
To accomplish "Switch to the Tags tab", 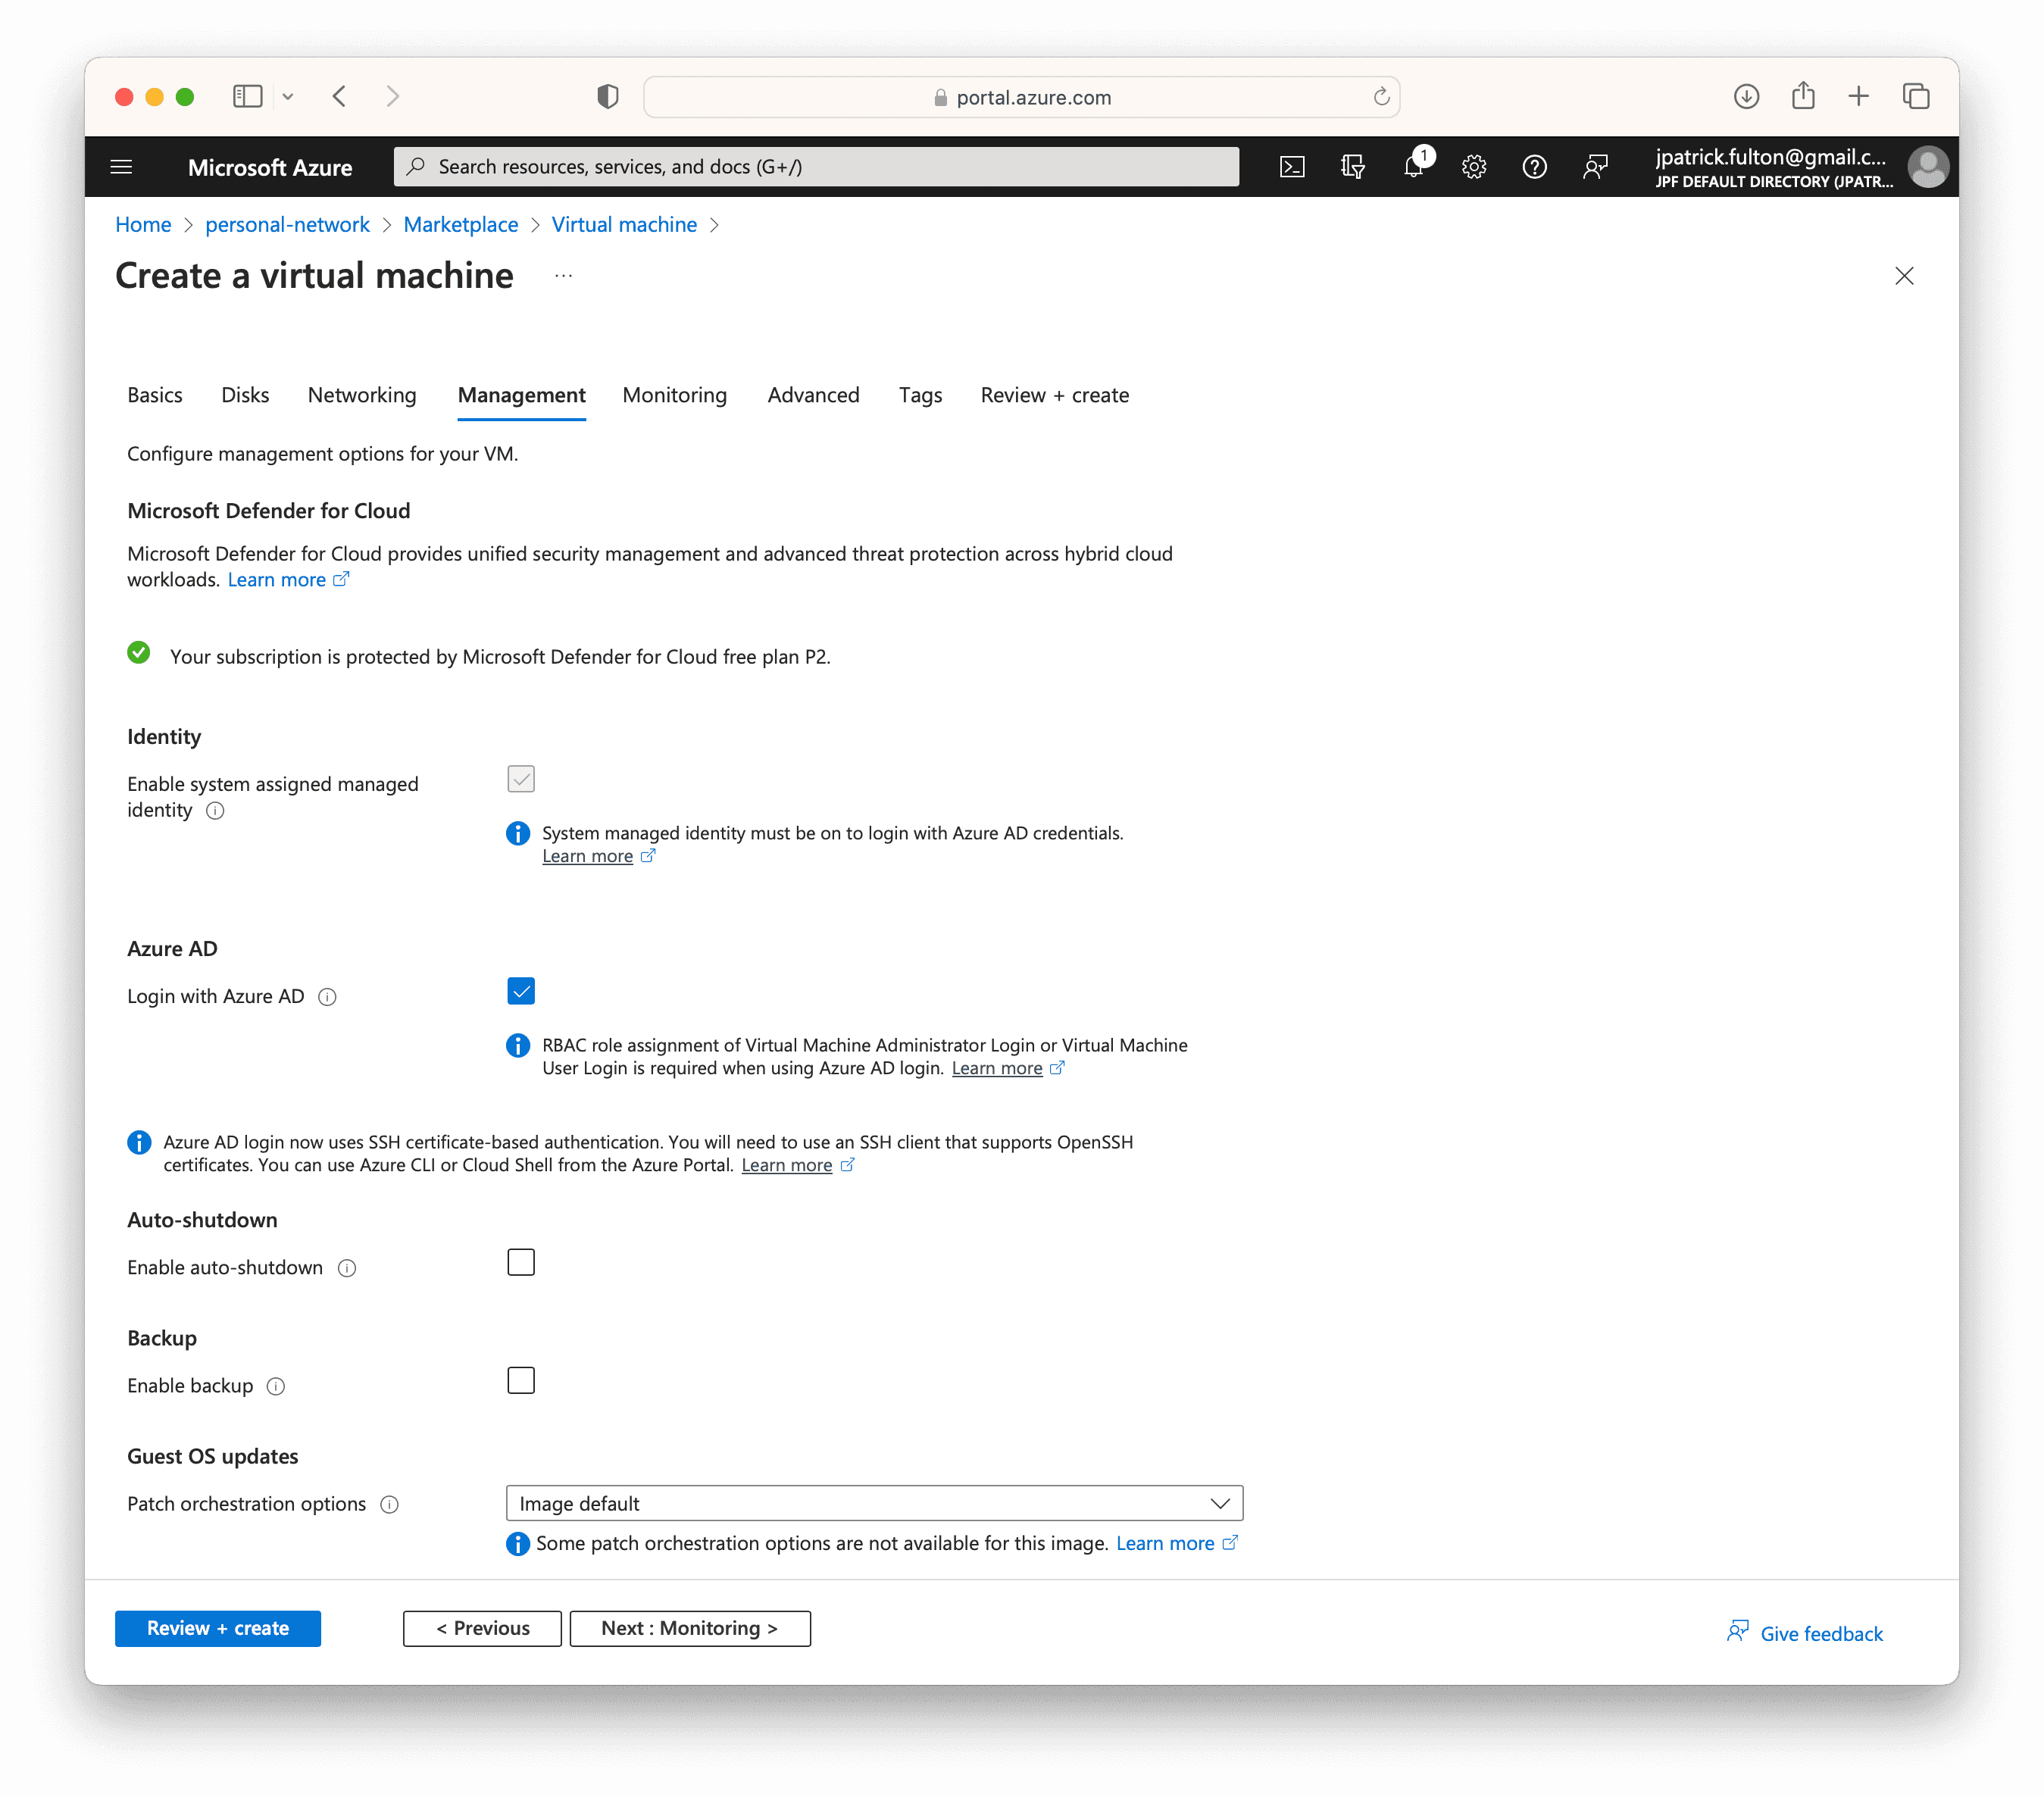I will 920,395.
